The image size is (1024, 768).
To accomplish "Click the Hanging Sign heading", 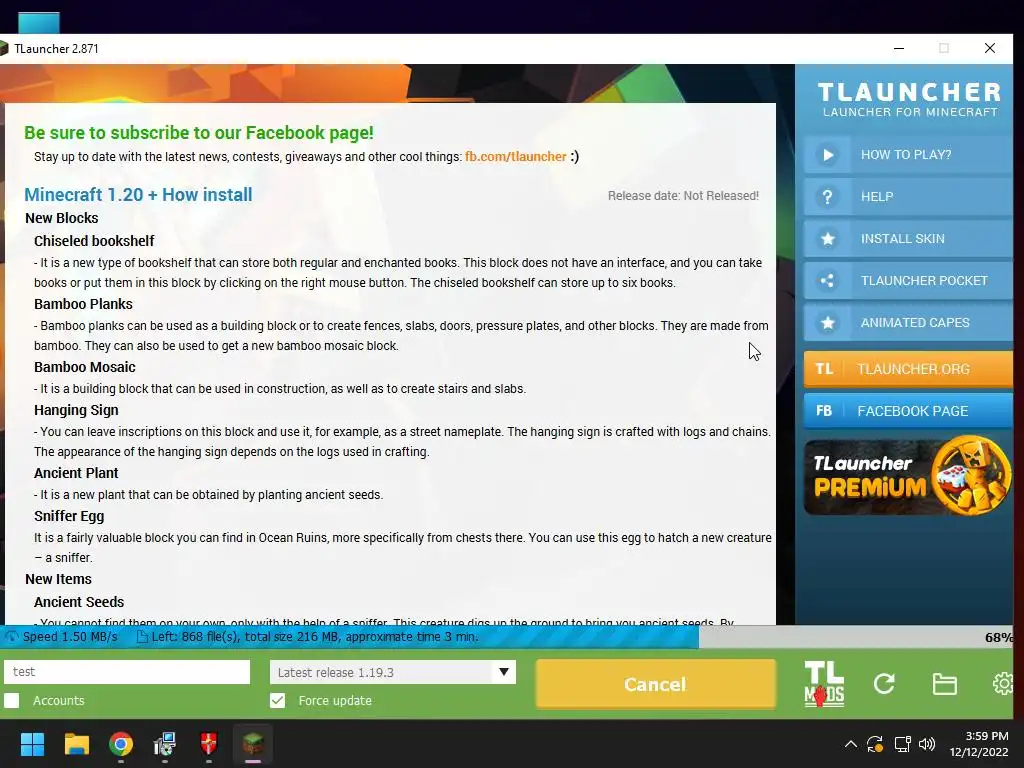I will tap(76, 410).
